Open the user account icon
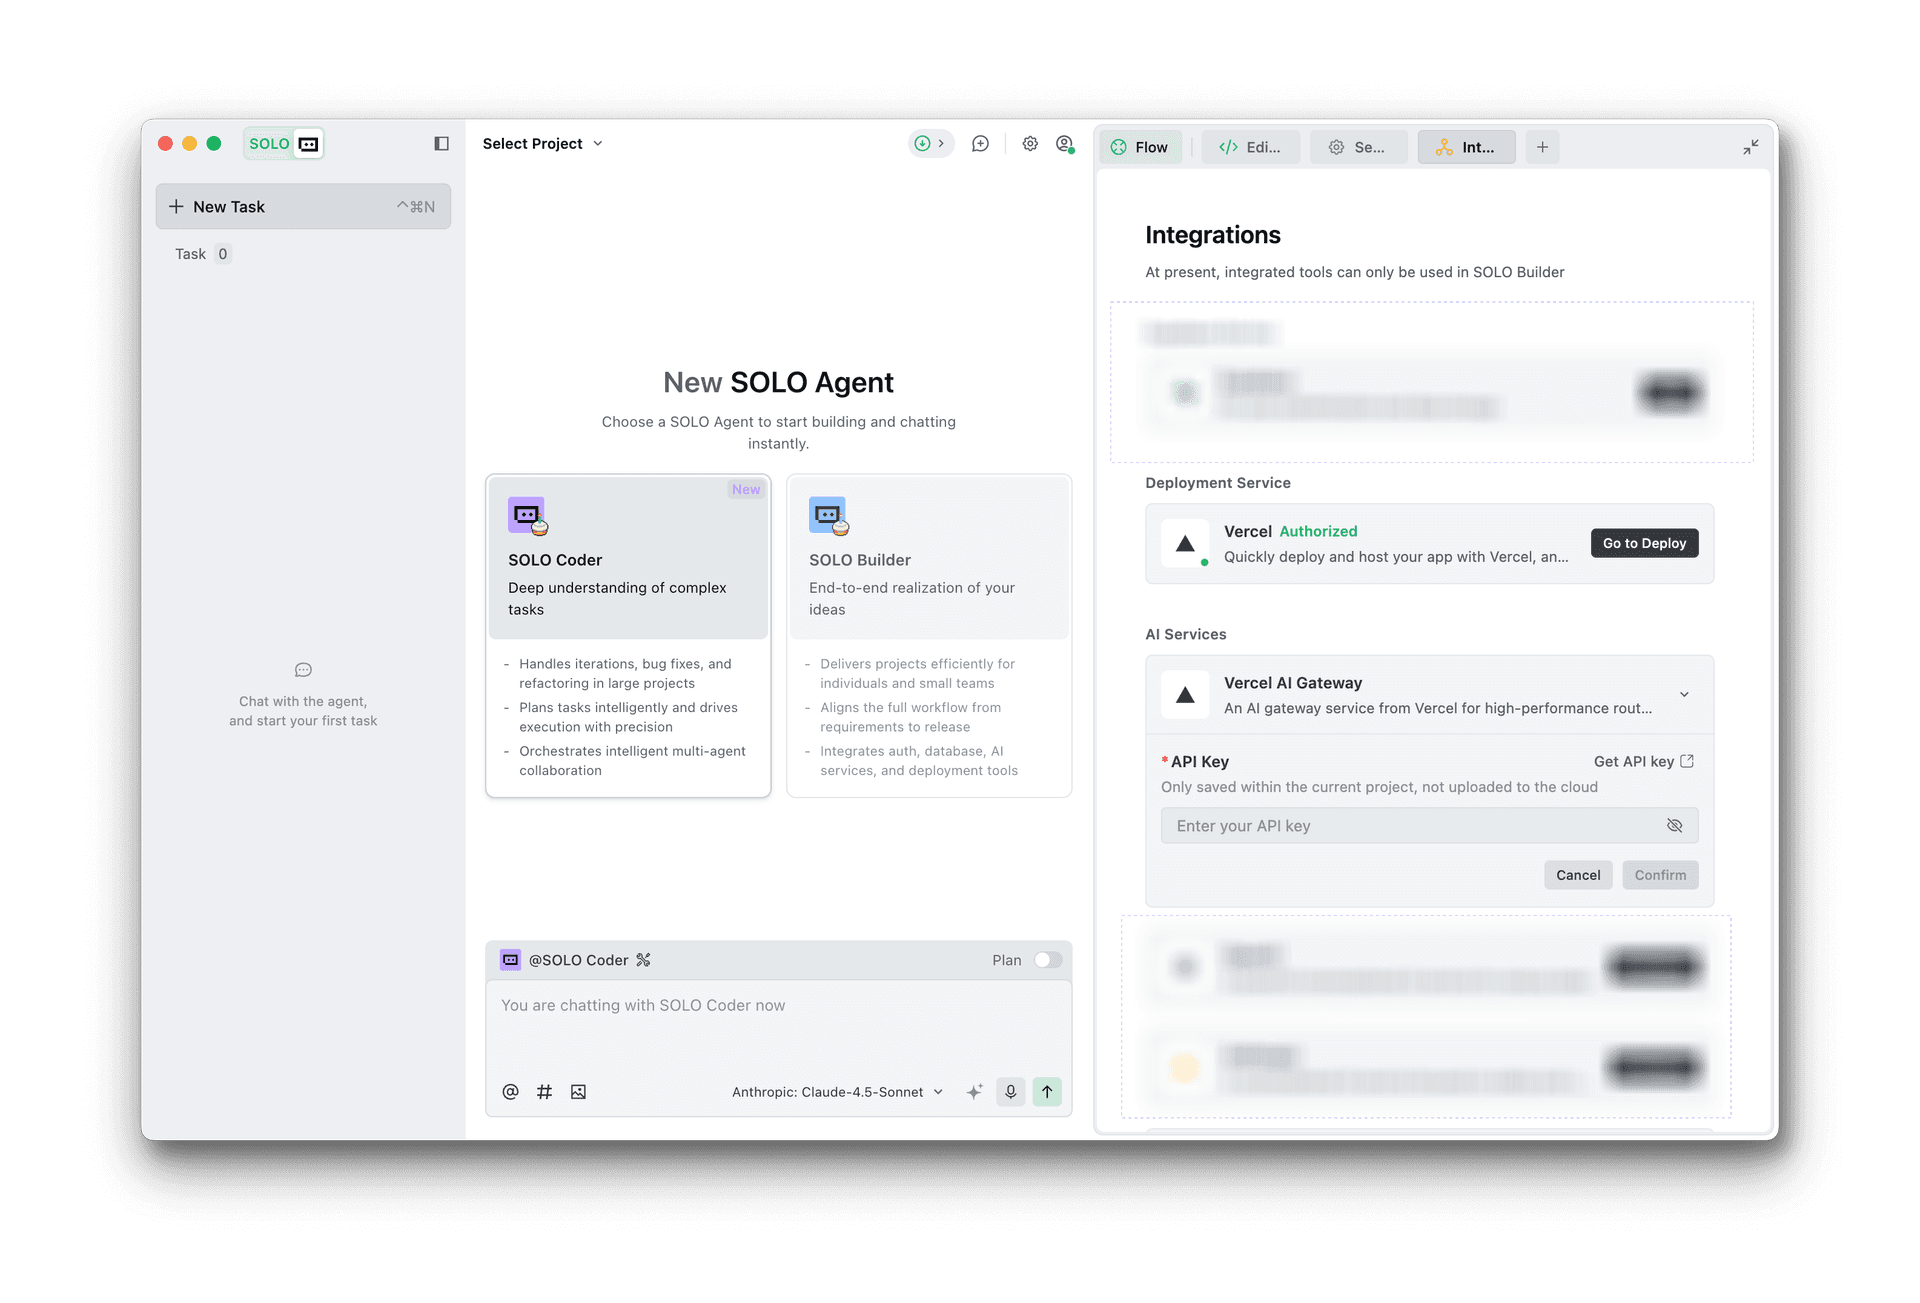The width and height of the screenshot is (1920, 1303). (x=1065, y=144)
